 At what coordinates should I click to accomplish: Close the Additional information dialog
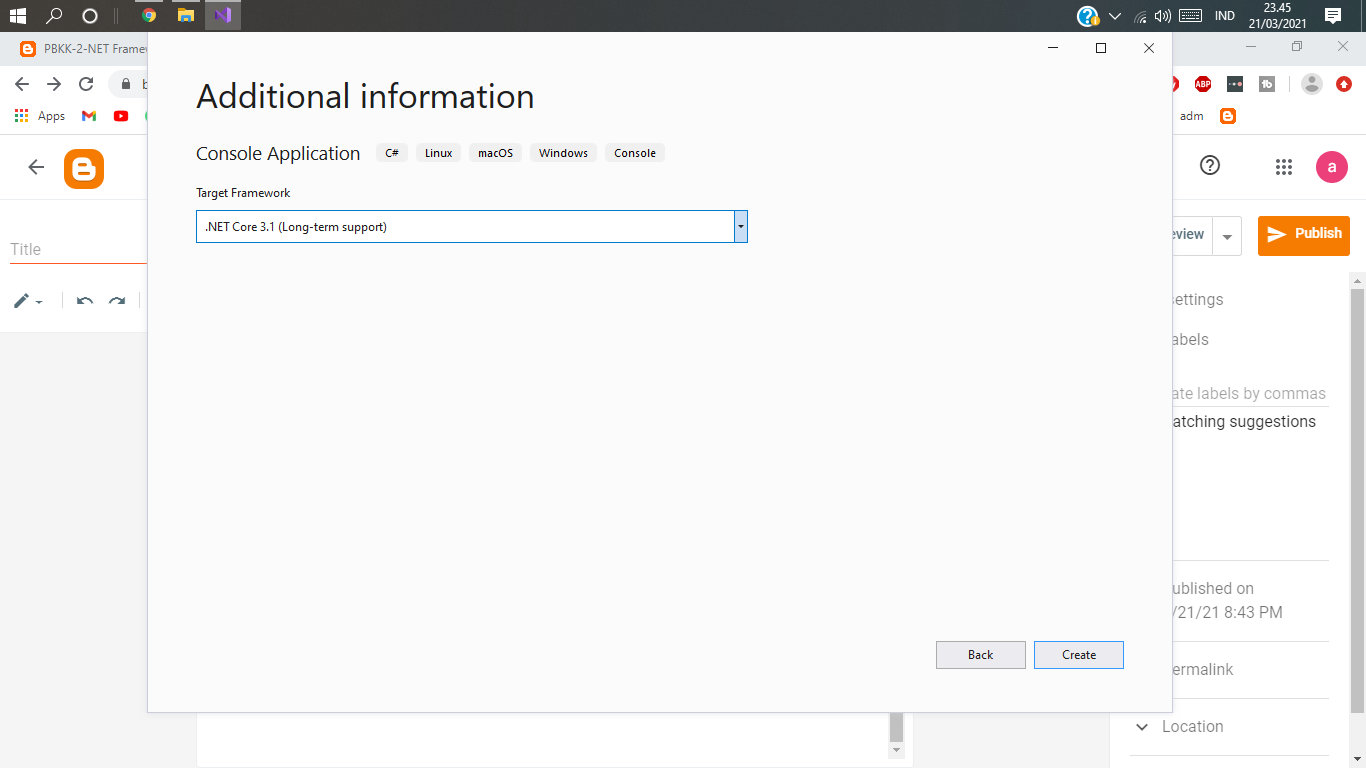click(1149, 48)
